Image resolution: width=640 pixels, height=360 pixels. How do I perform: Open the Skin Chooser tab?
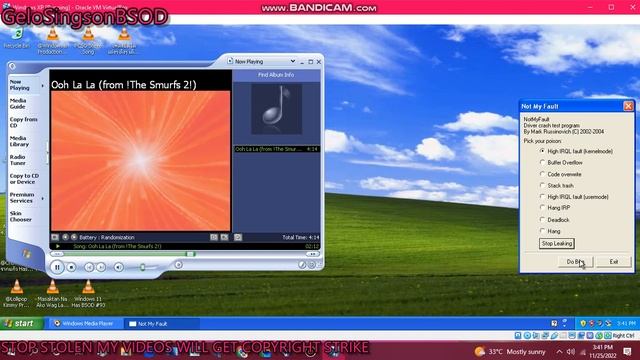[20, 216]
